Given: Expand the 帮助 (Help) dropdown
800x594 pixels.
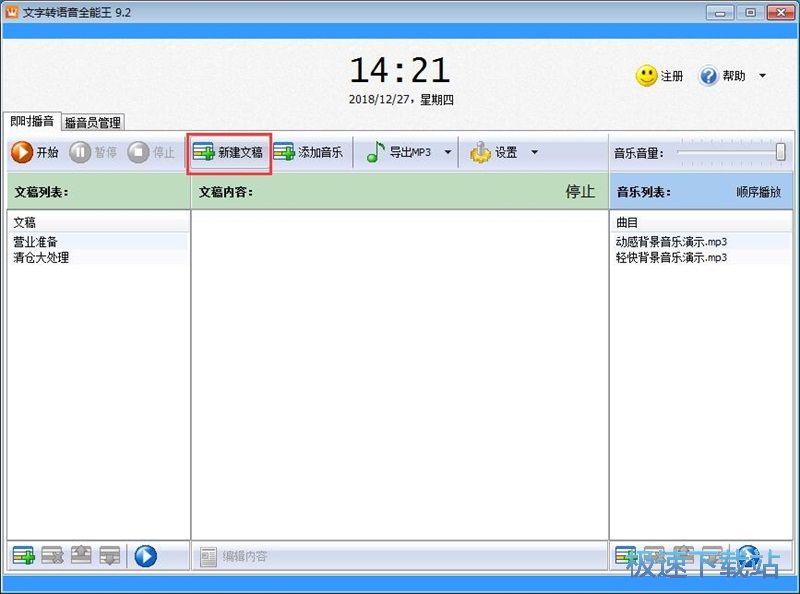Looking at the screenshot, I should (762, 76).
